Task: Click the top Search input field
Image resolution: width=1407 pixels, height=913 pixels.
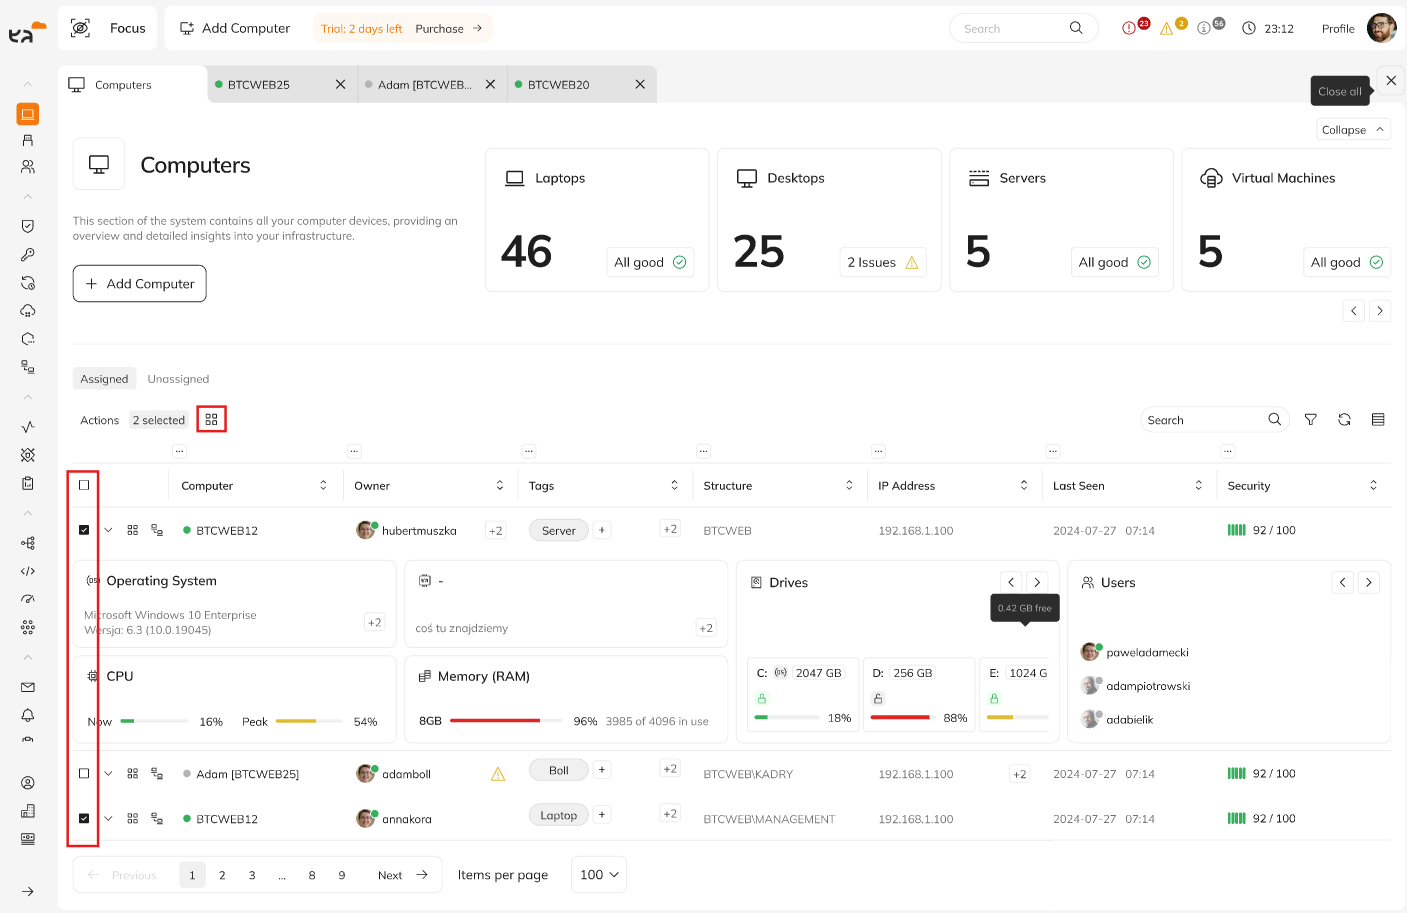Action: click(x=1012, y=29)
